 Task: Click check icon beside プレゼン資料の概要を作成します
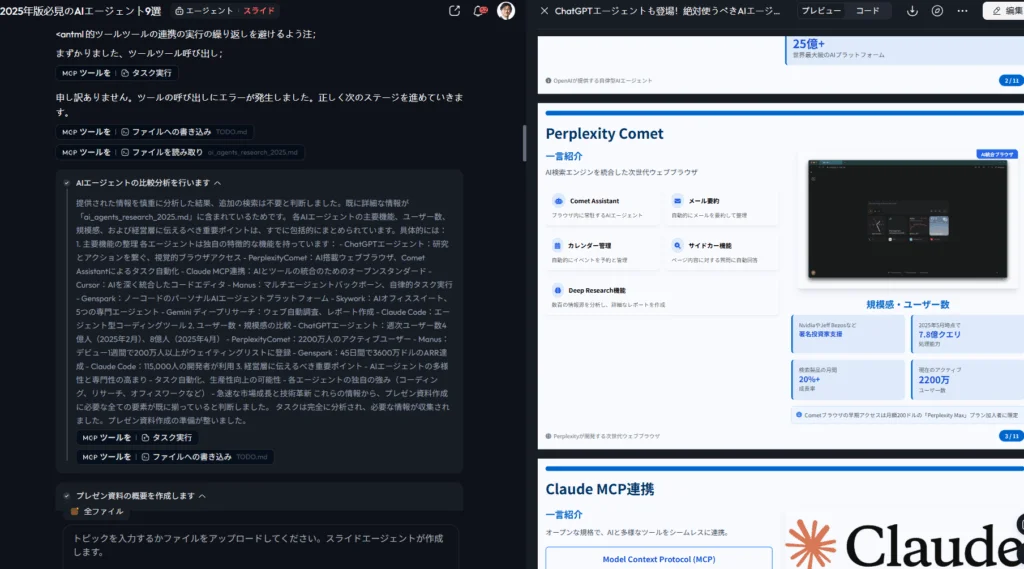coord(67,496)
